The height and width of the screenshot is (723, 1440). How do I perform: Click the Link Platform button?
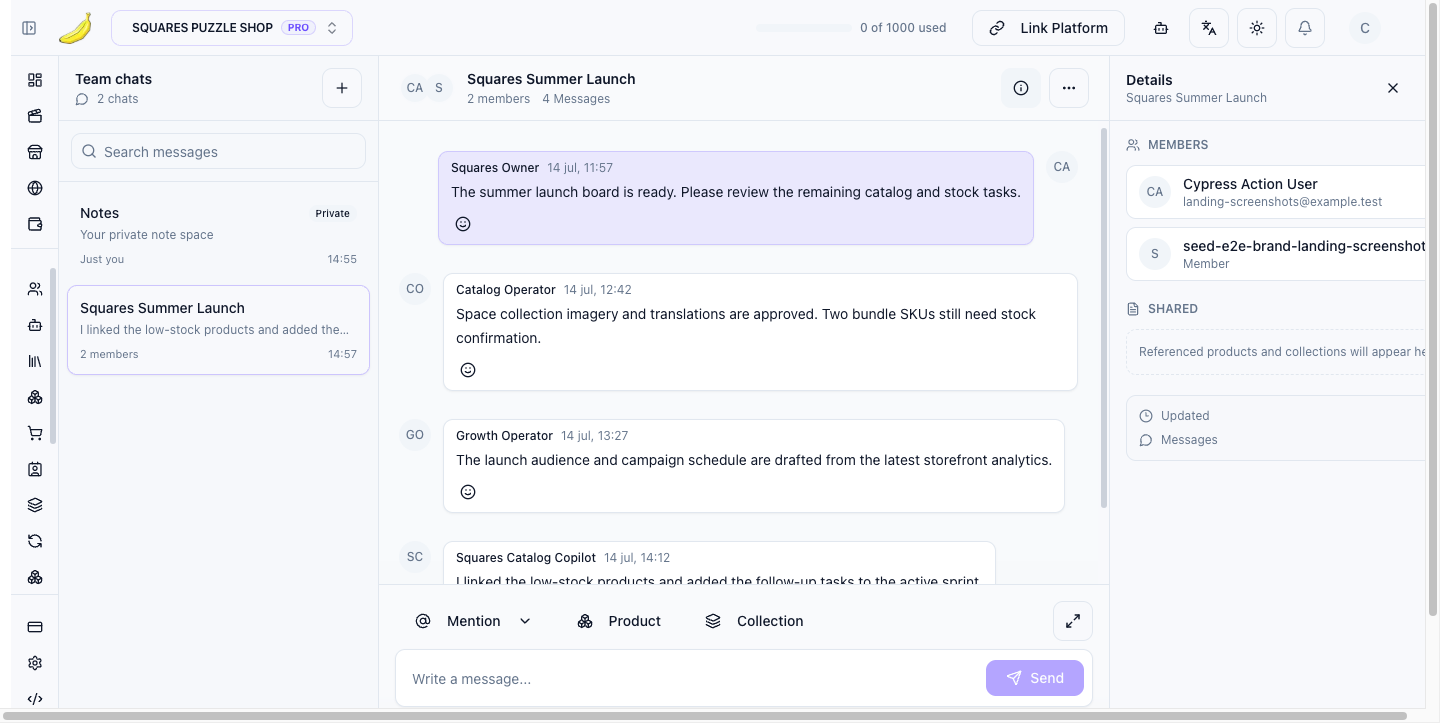(x=1048, y=28)
